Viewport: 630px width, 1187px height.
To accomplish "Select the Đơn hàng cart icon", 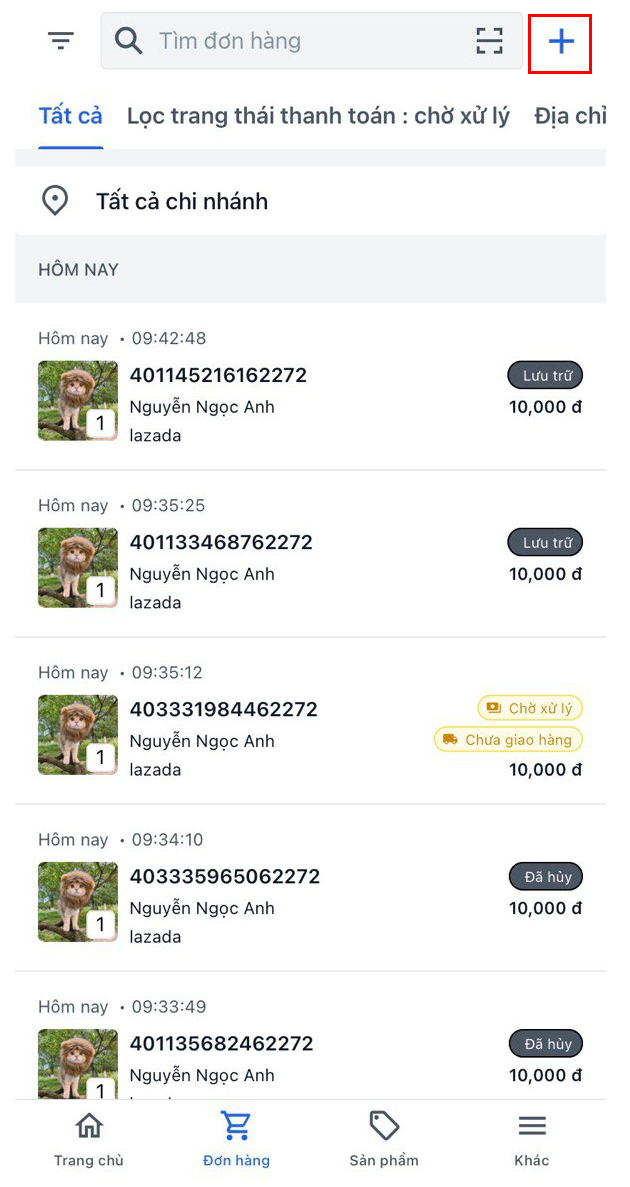I will tap(236, 1127).
